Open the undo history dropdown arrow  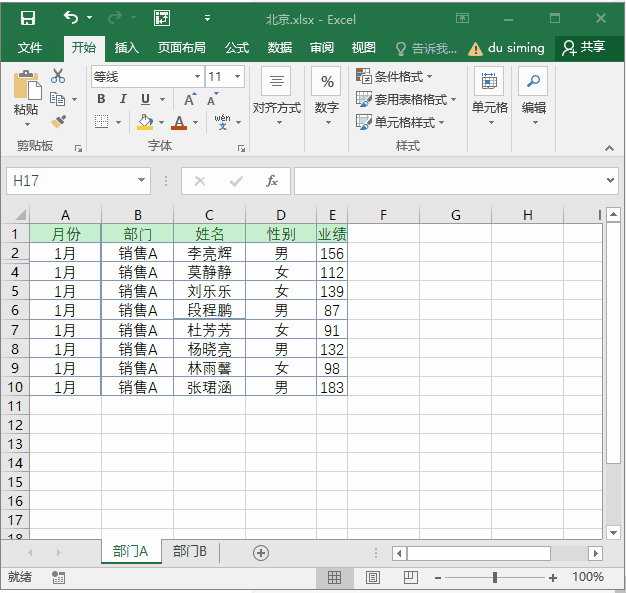click(x=90, y=18)
